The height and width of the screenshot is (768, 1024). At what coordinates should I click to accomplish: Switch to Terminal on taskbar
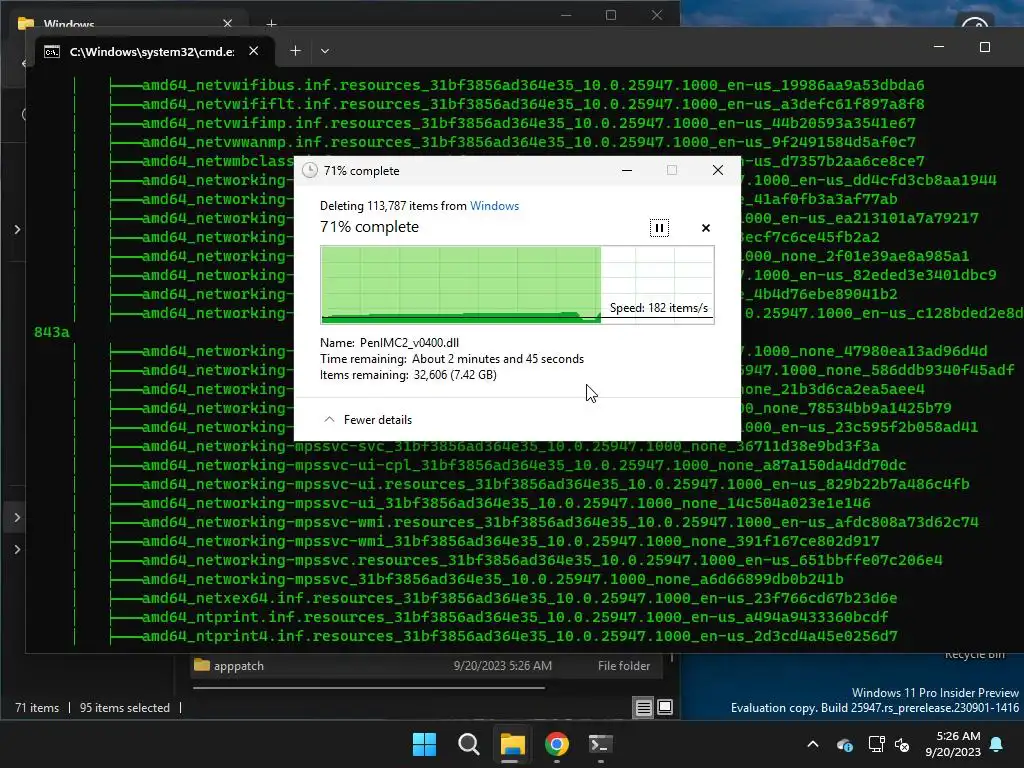click(600, 744)
